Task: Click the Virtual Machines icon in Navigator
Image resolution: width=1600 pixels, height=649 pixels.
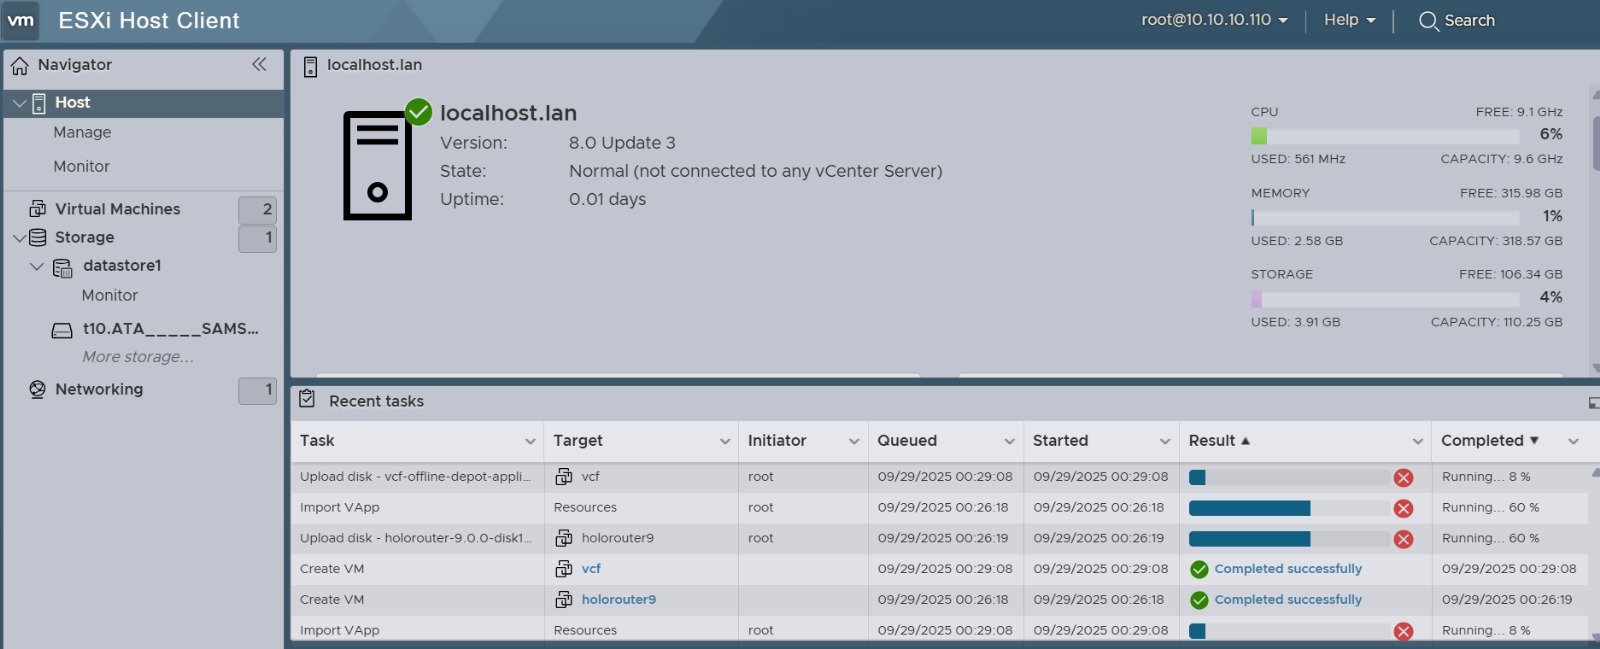Action: [x=38, y=209]
